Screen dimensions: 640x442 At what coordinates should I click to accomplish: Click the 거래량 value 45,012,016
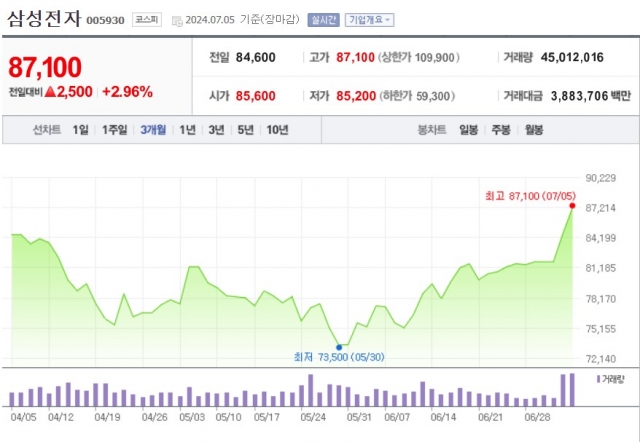[572, 58]
